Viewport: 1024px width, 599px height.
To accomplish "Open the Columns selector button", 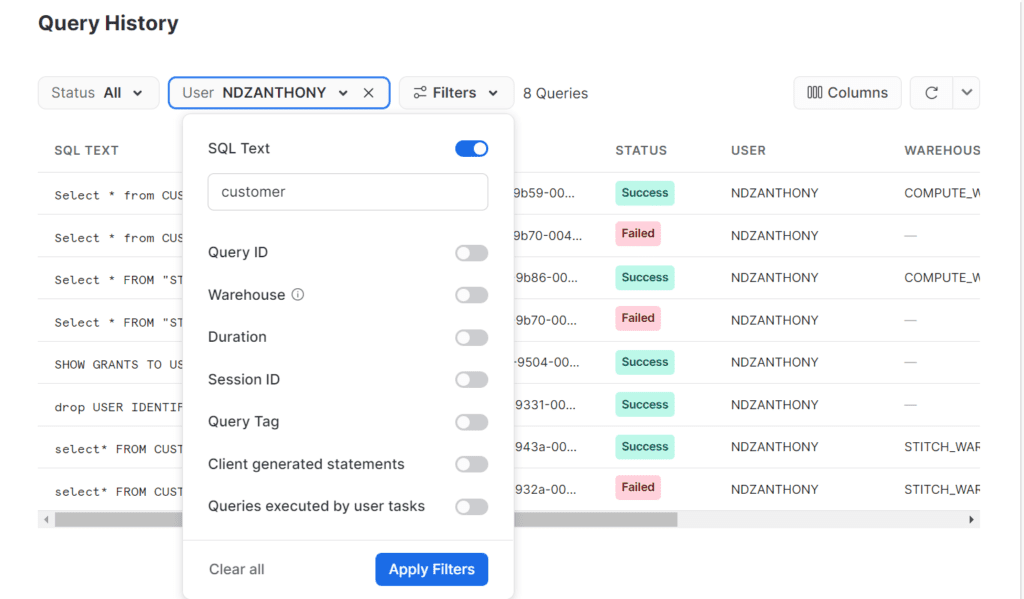I will (847, 93).
